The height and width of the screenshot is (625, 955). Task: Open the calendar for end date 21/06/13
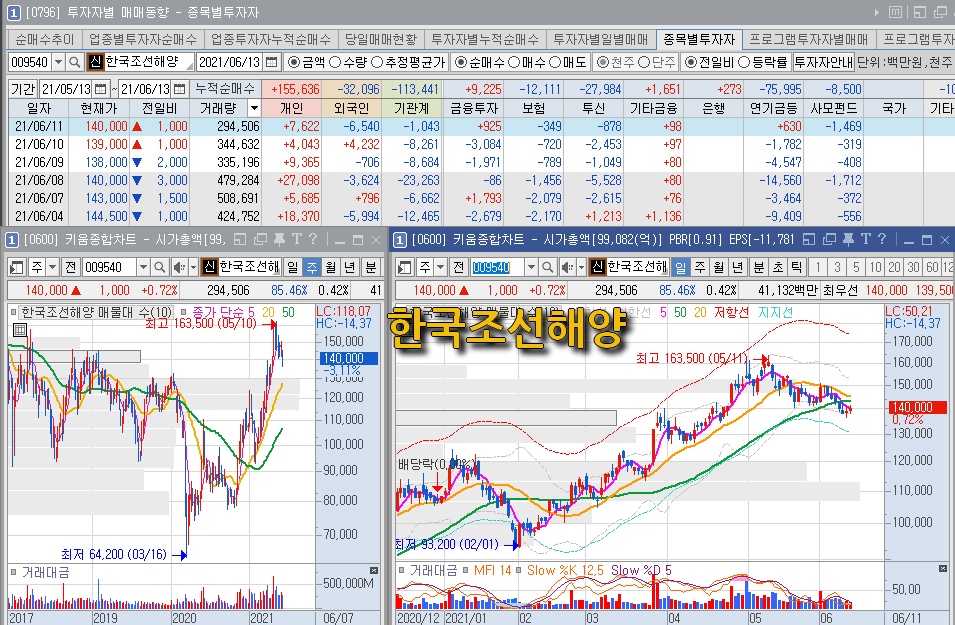pos(180,89)
